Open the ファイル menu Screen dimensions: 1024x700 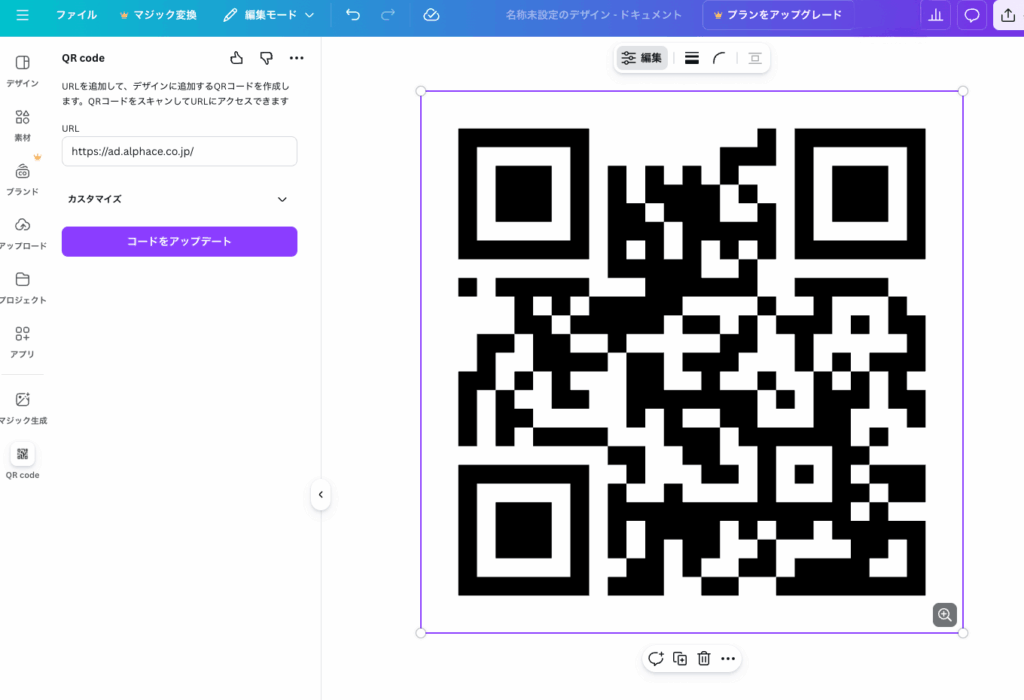point(76,15)
